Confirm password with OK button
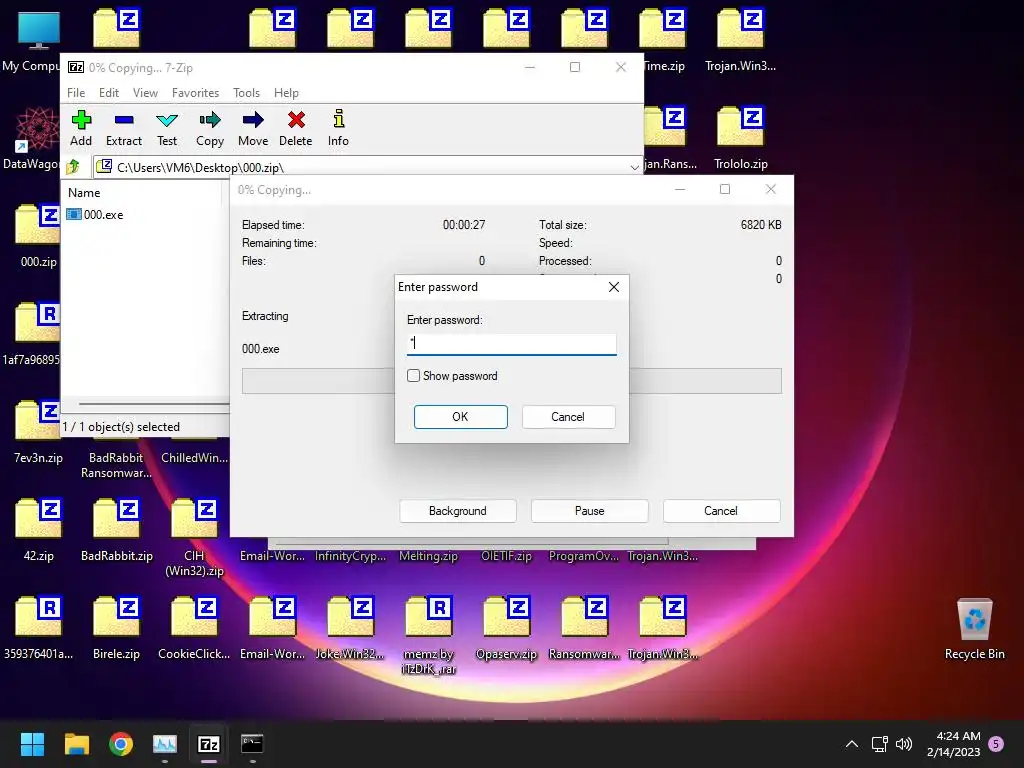The width and height of the screenshot is (1024, 768). pyautogui.click(x=460, y=417)
